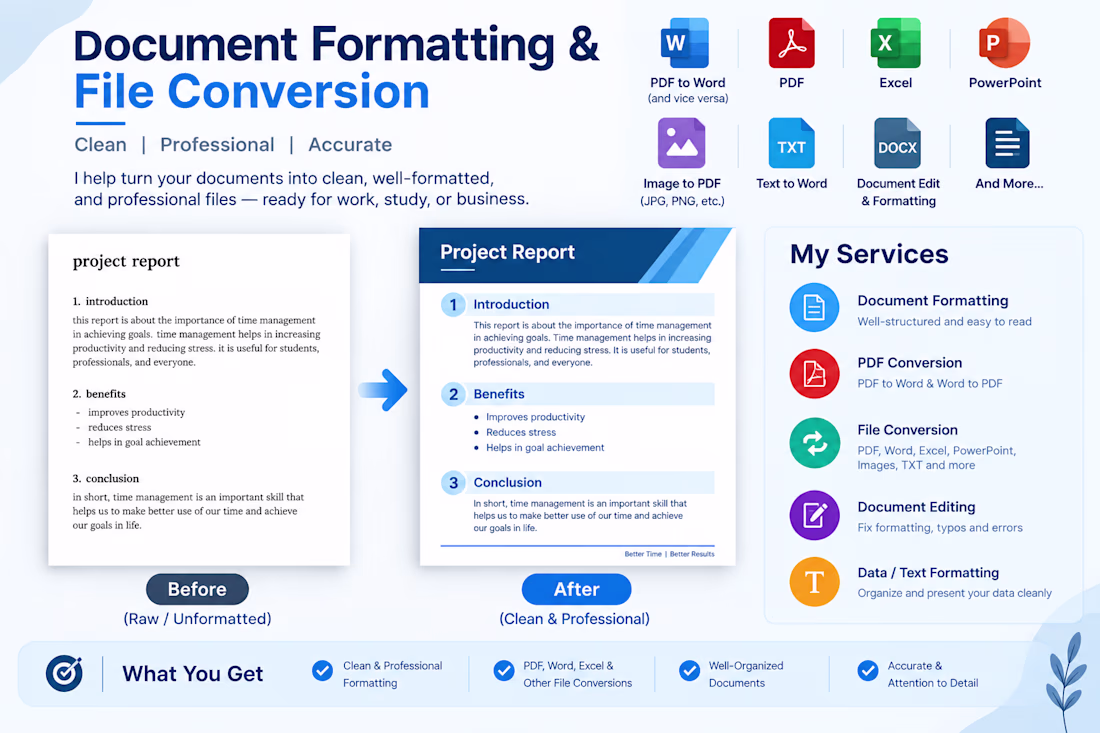Click the 'PDF Conversion' service title
The width and height of the screenshot is (1100, 733).
point(909,363)
